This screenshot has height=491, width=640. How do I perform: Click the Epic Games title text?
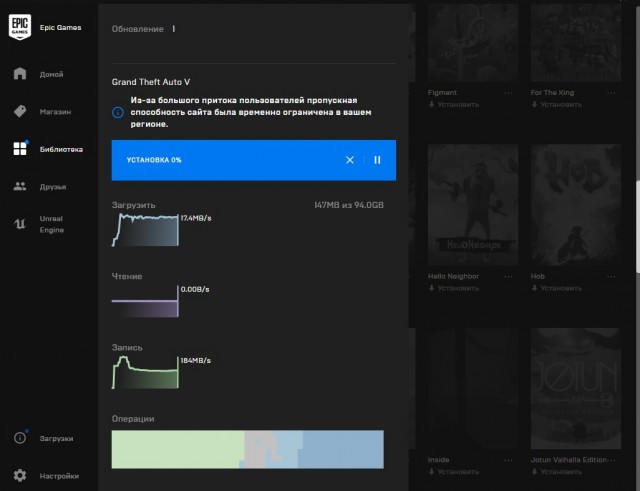click(x=60, y=27)
